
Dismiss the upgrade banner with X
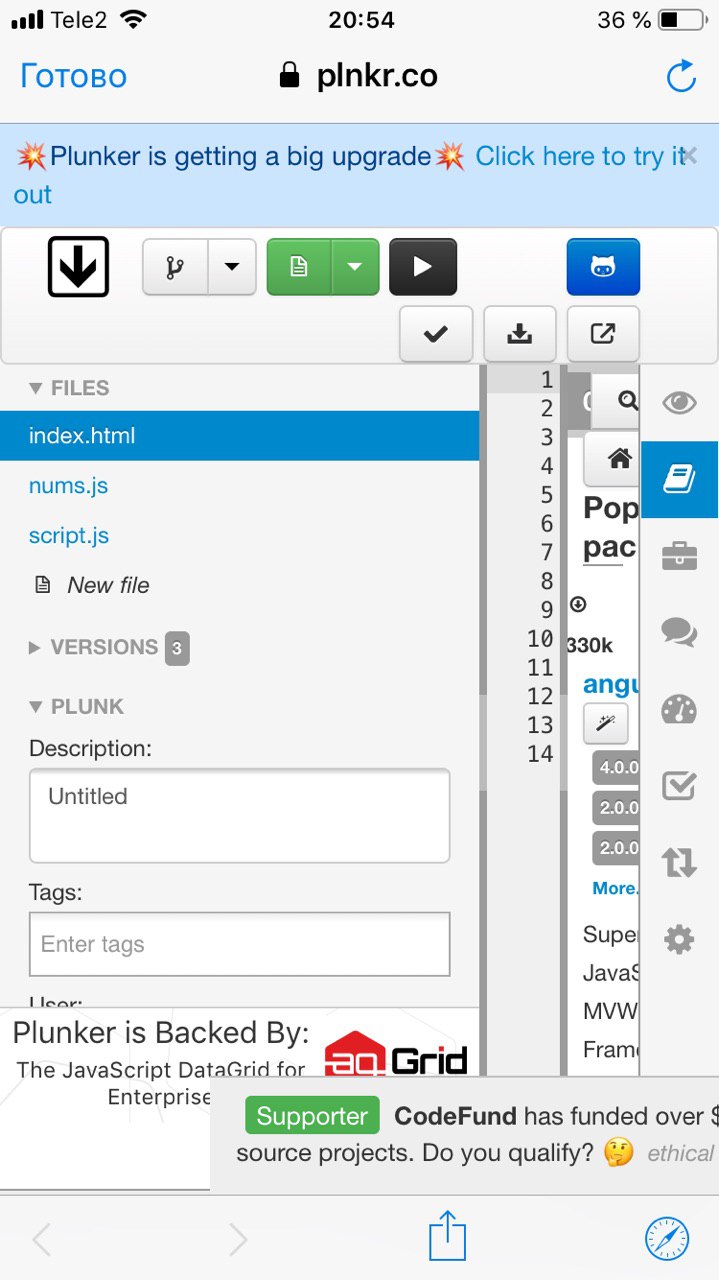pos(689,155)
